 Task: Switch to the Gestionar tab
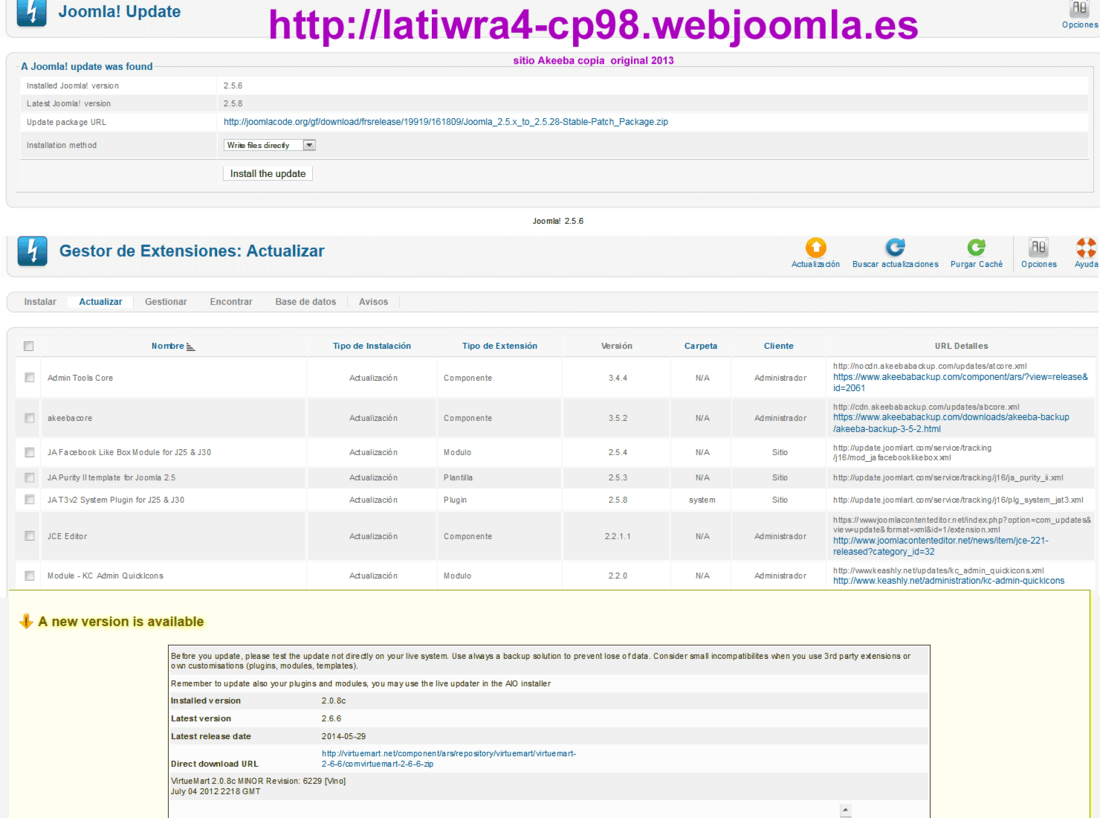166,302
